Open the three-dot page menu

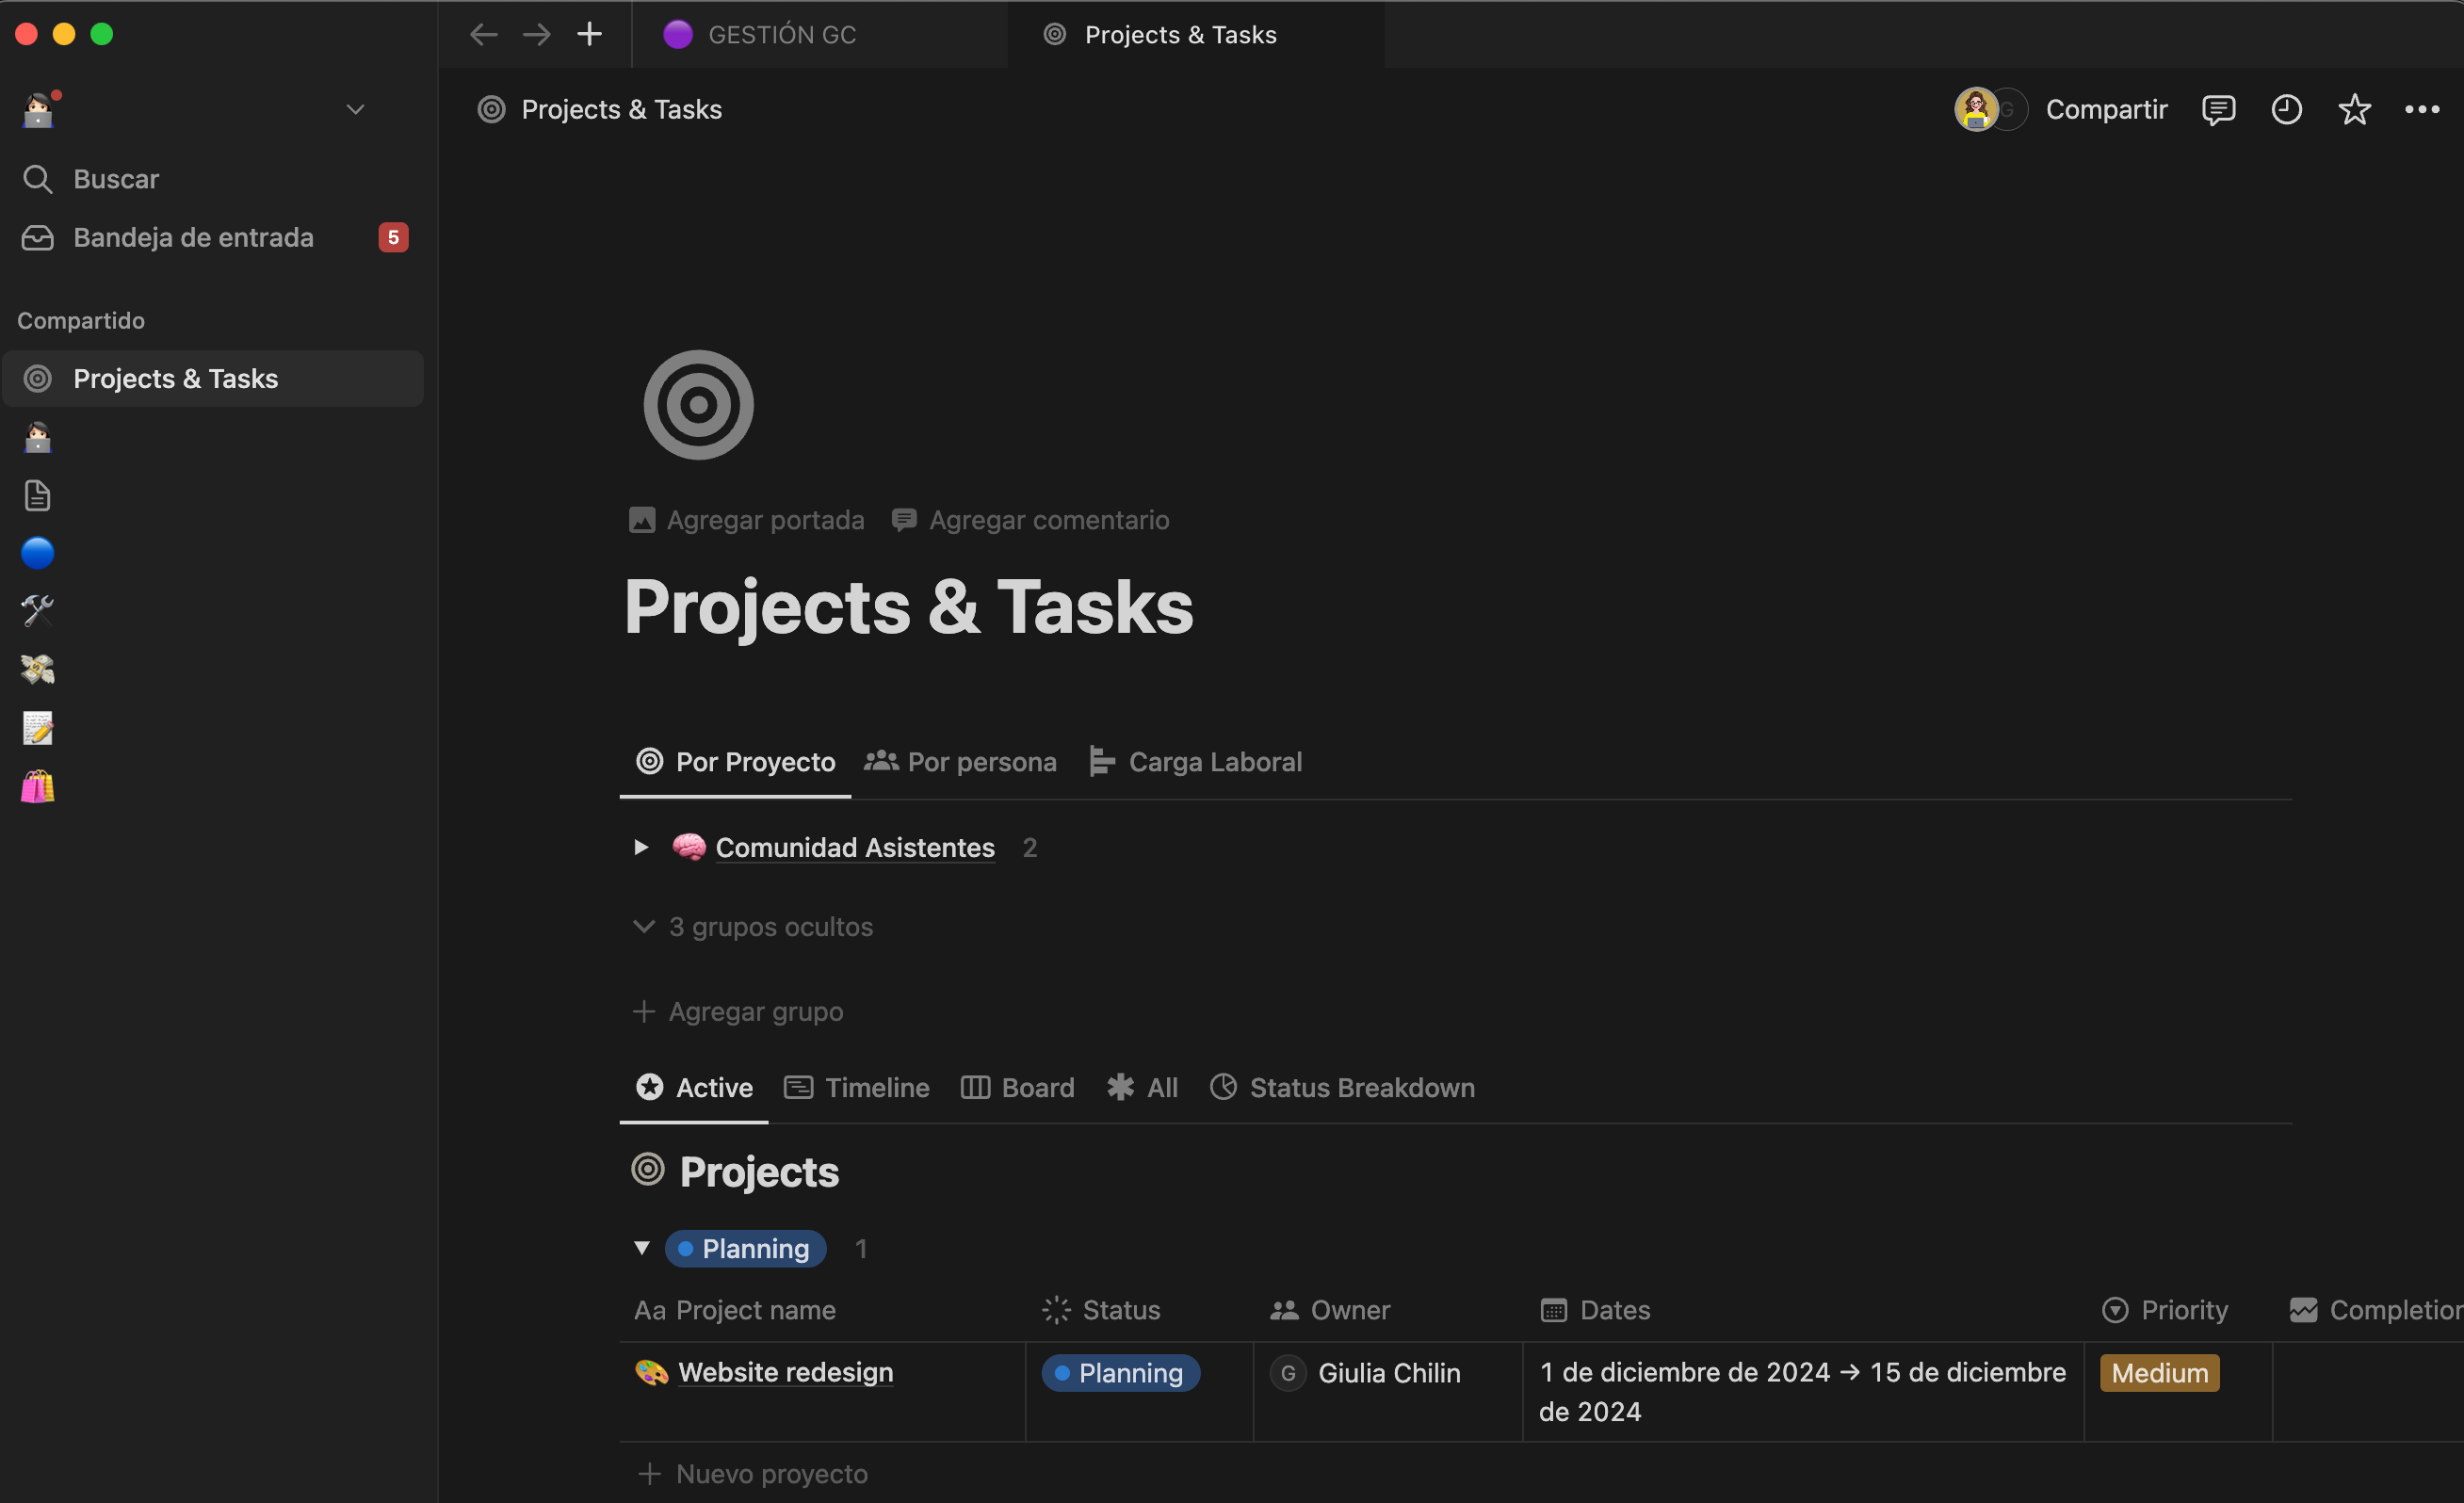[2422, 109]
